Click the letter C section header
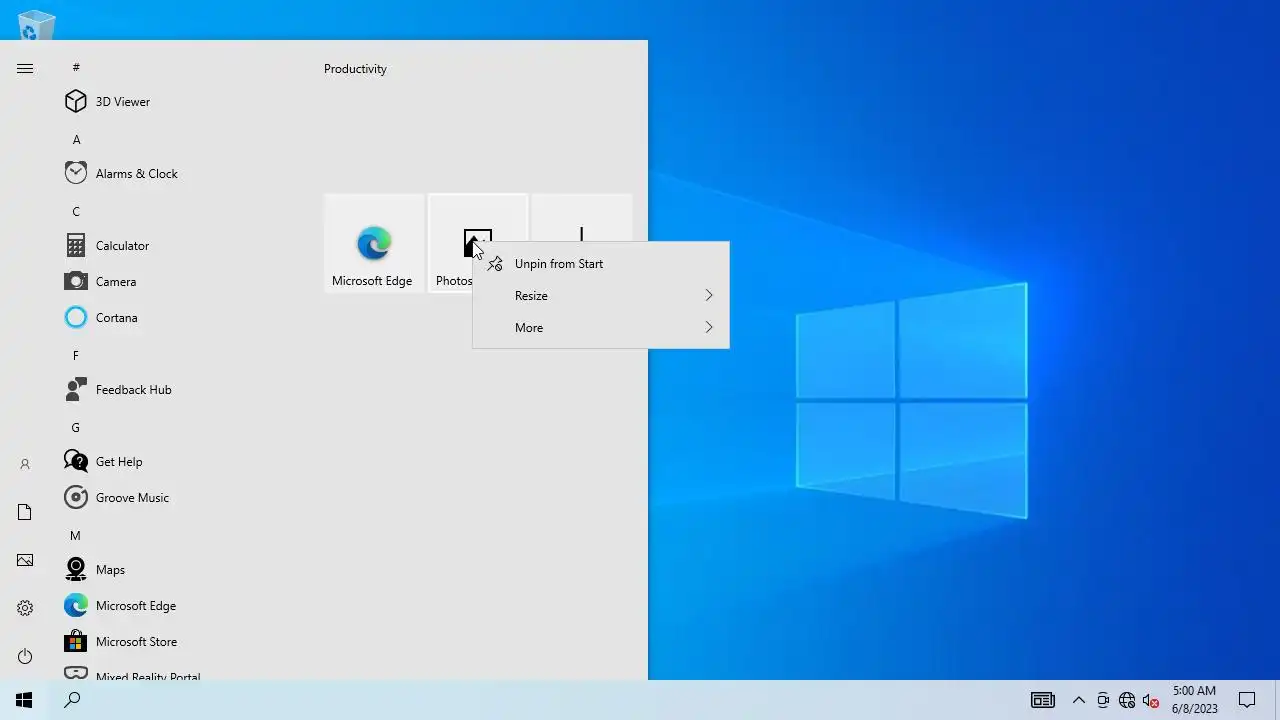This screenshot has width=1280, height=720. coord(76,212)
